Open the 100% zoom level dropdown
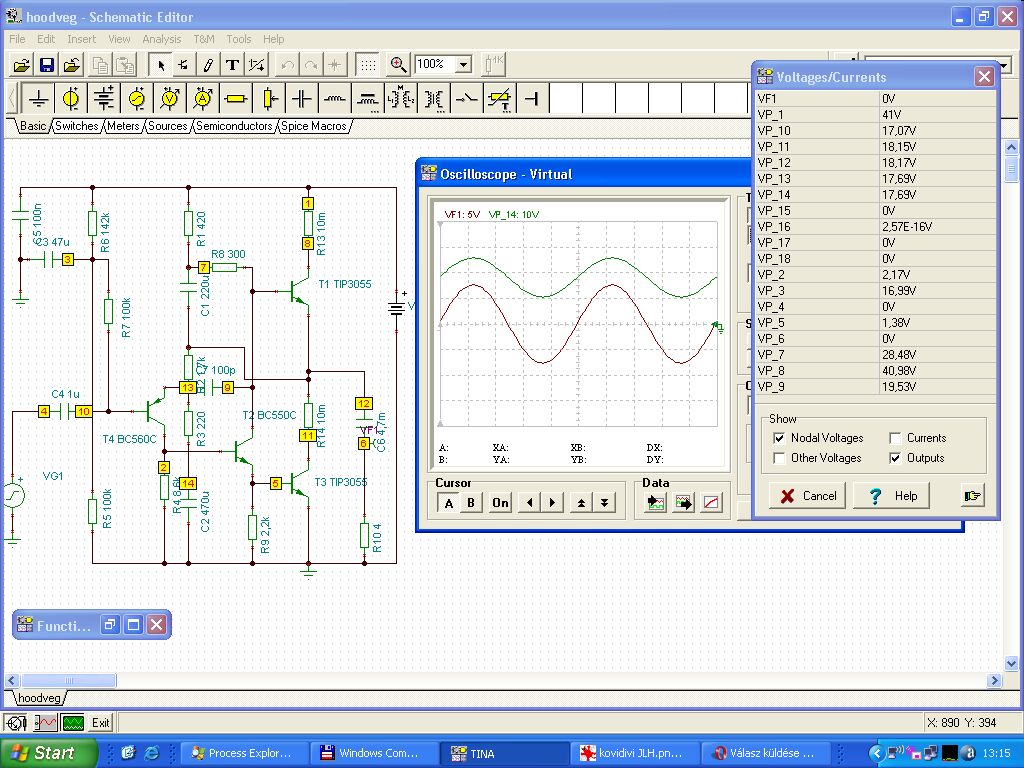The width and height of the screenshot is (1024, 768). 464,65
